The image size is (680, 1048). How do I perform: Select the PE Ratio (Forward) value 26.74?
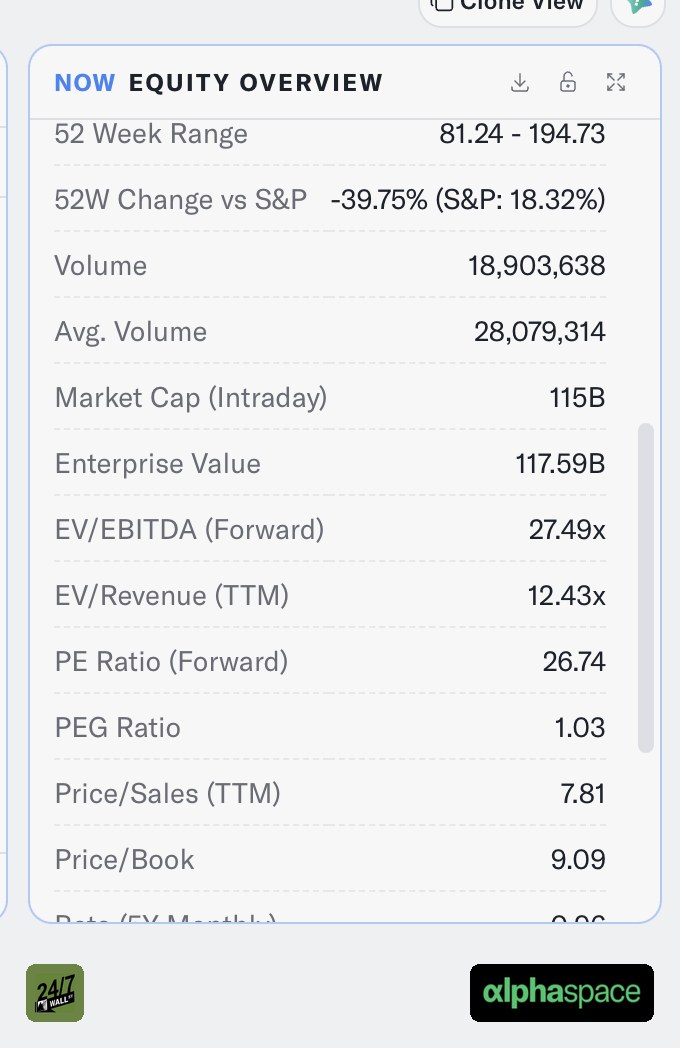point(574,662)
